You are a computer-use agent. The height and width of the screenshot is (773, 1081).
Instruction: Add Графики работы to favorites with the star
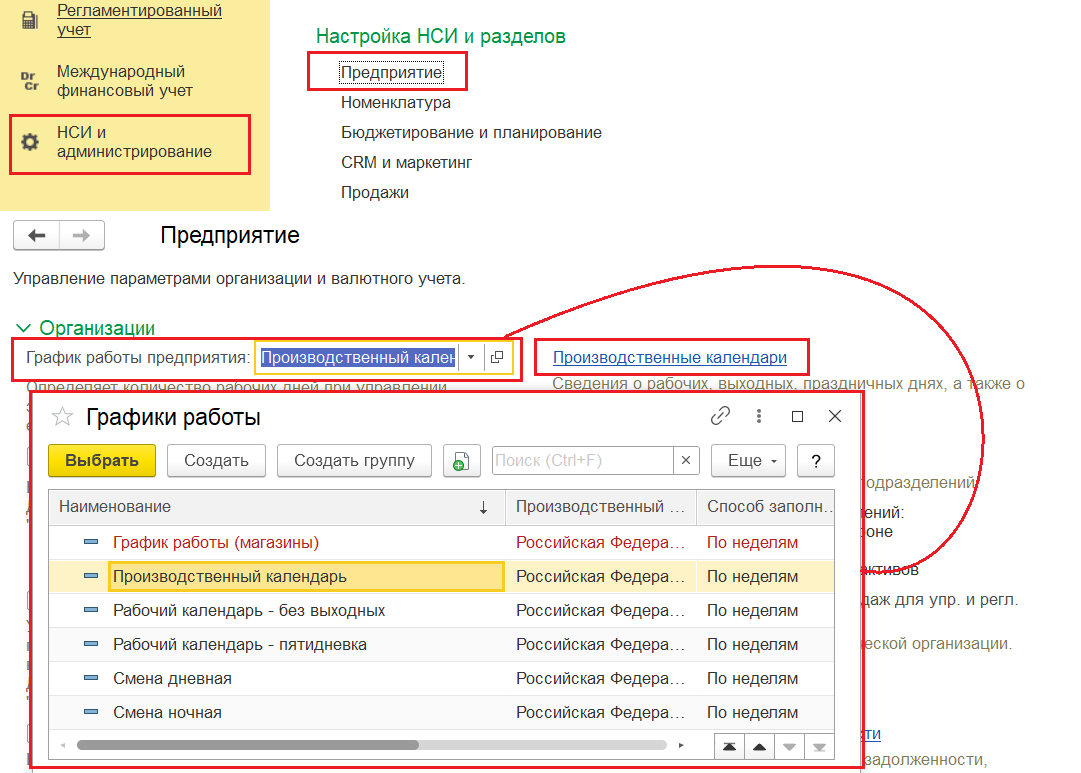pyautogui.click(x=62, y=416)
